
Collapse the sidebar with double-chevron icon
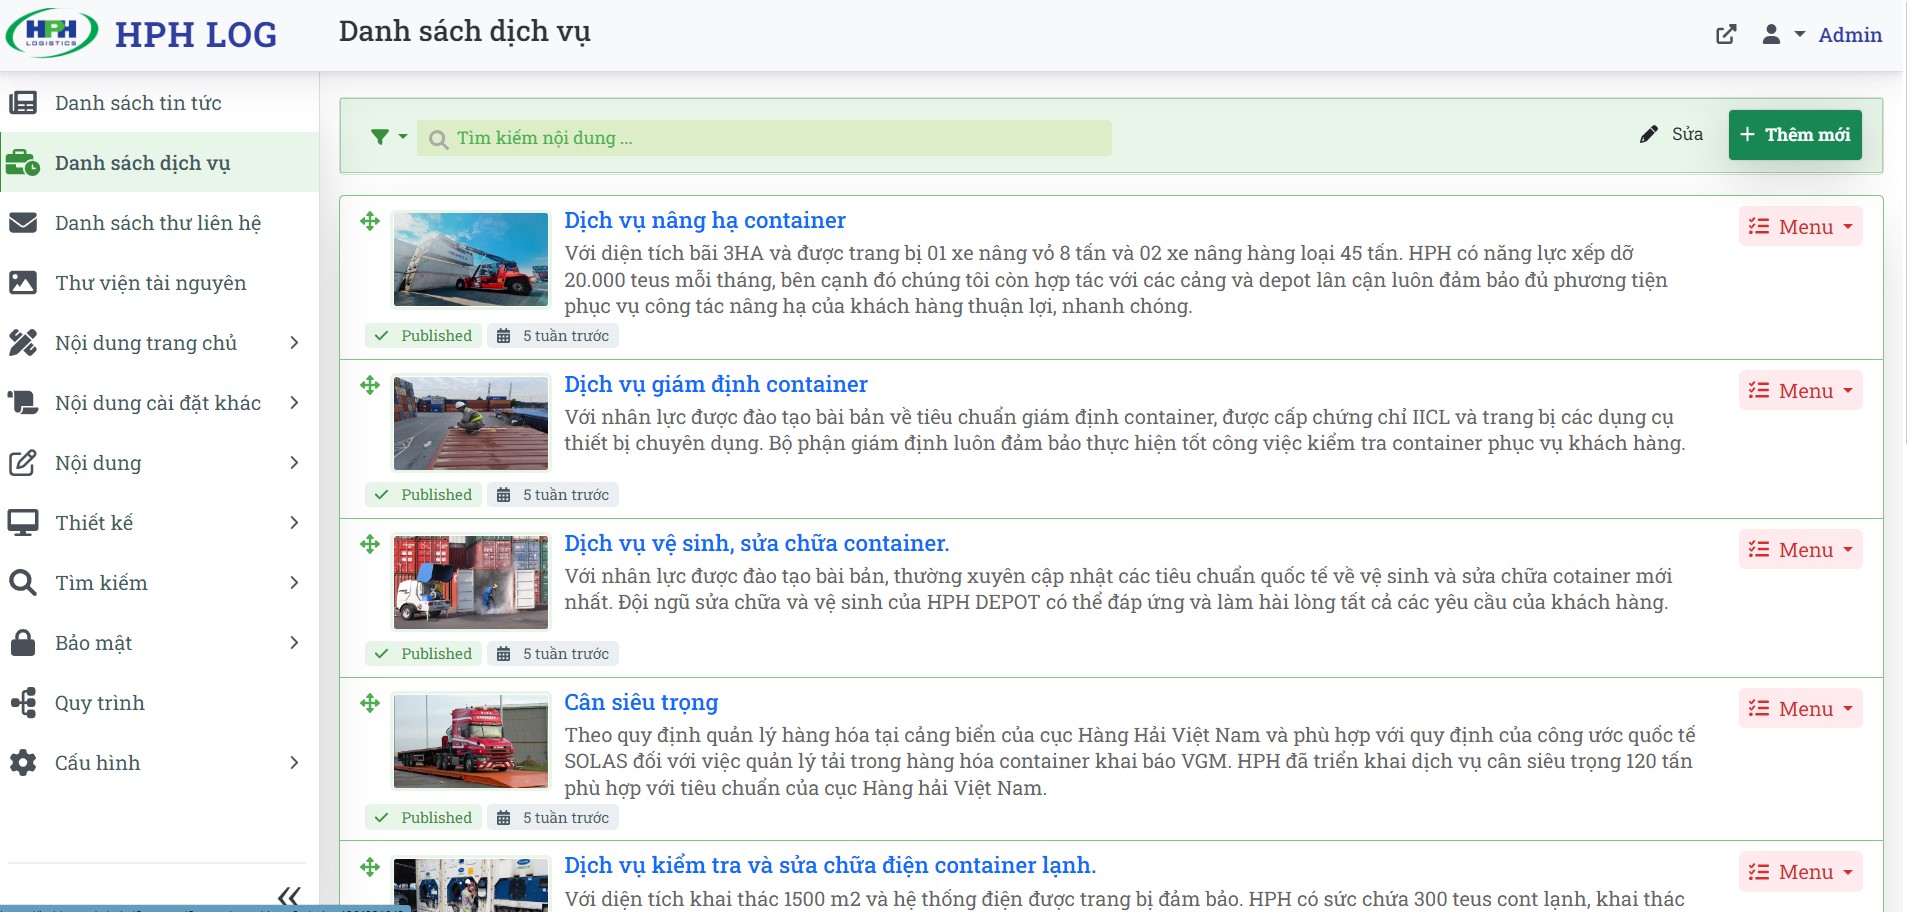289,895
